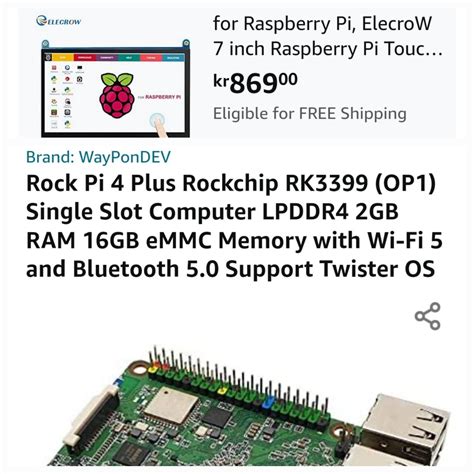Open the ElecroW 7 inch Raspberry Pi ad title
This screenshot has width=474, height=474.
328,36
